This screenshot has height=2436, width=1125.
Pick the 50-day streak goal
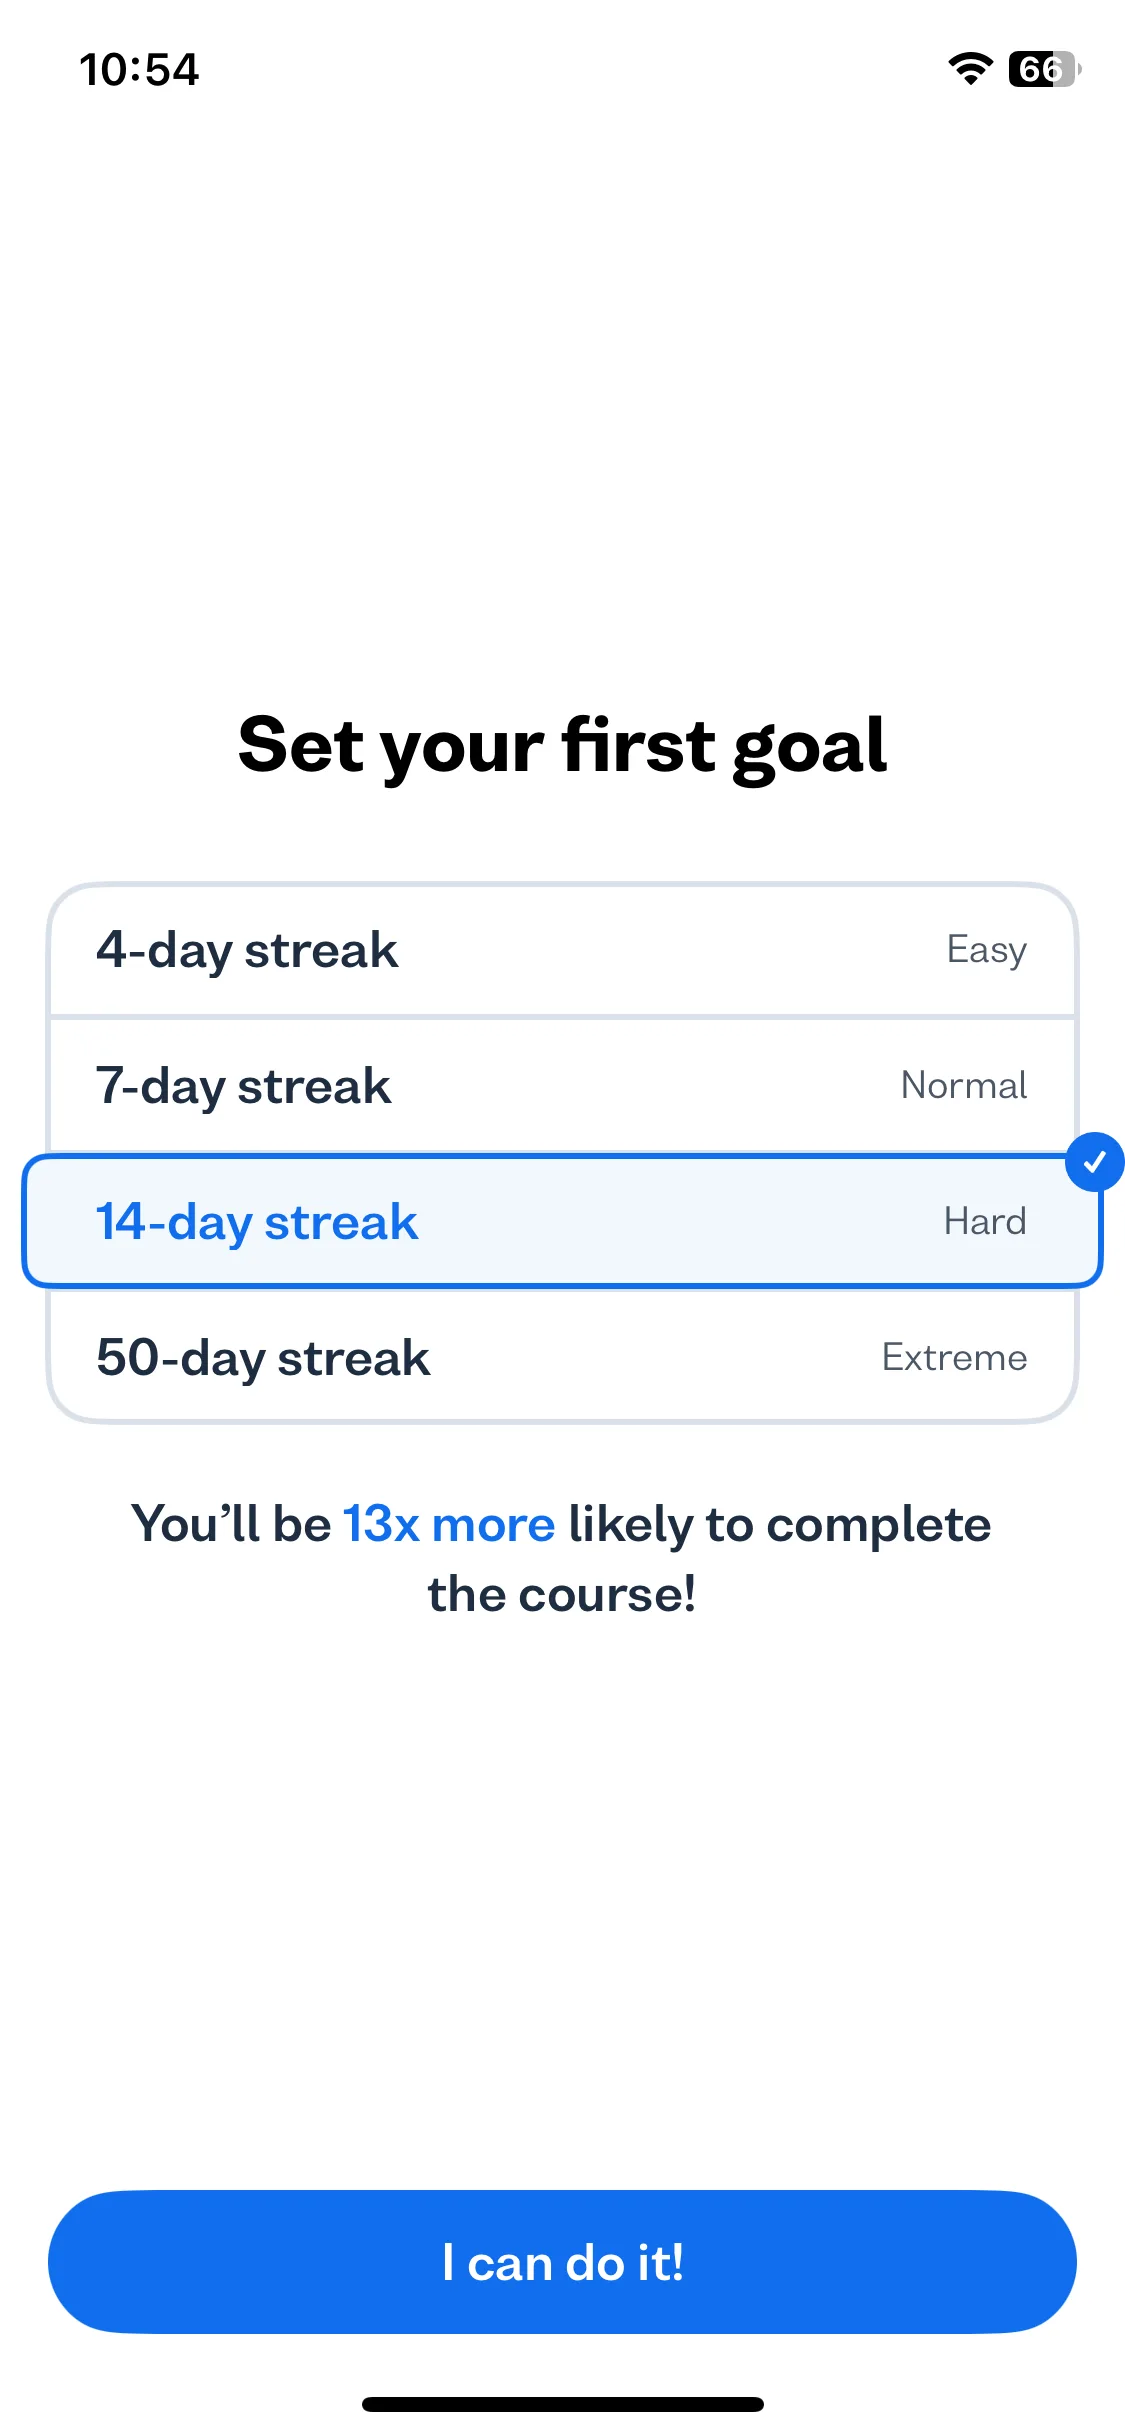(x=562, y=1357)
